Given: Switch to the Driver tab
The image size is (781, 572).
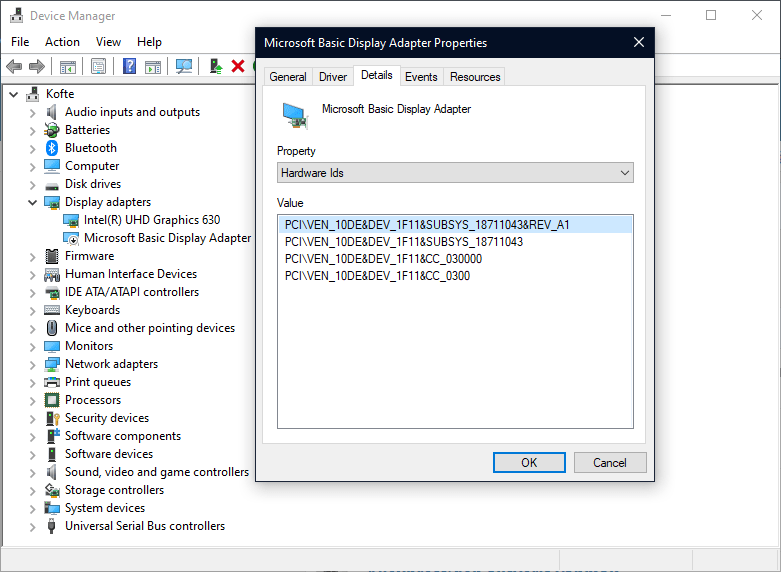Looking at the screenshot, I should pos(333,77).
